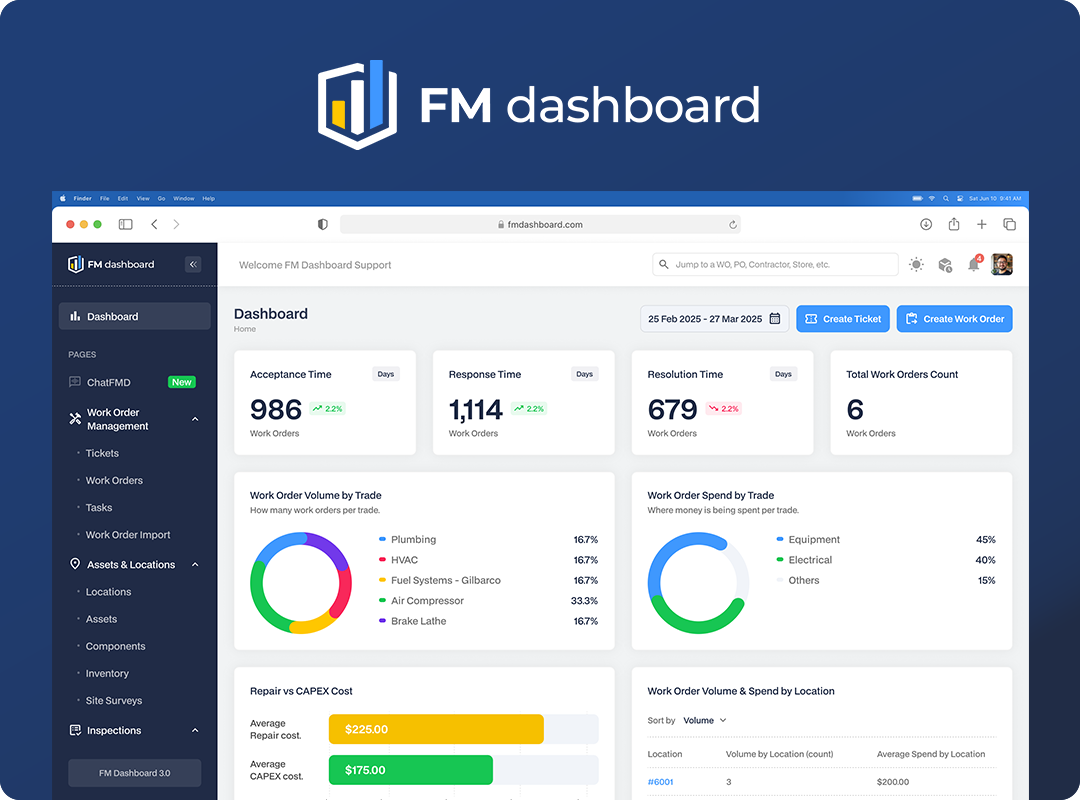Collapse the Work Order Management section
The height and width of the screenshot is (800, 1080).
[x=195, y=419]
